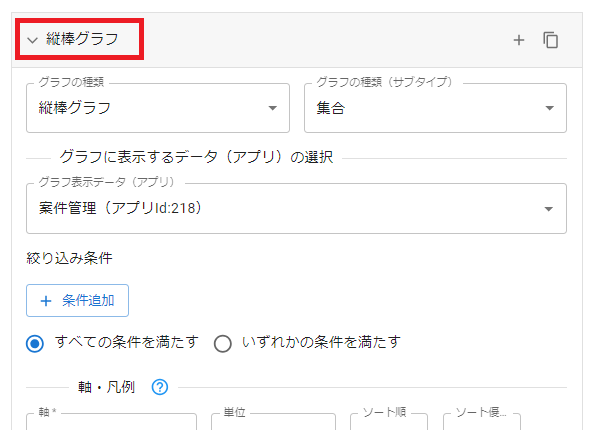Click the duplicate copy icon in the header
Screen dimensions: 589x430
point(550,40)
